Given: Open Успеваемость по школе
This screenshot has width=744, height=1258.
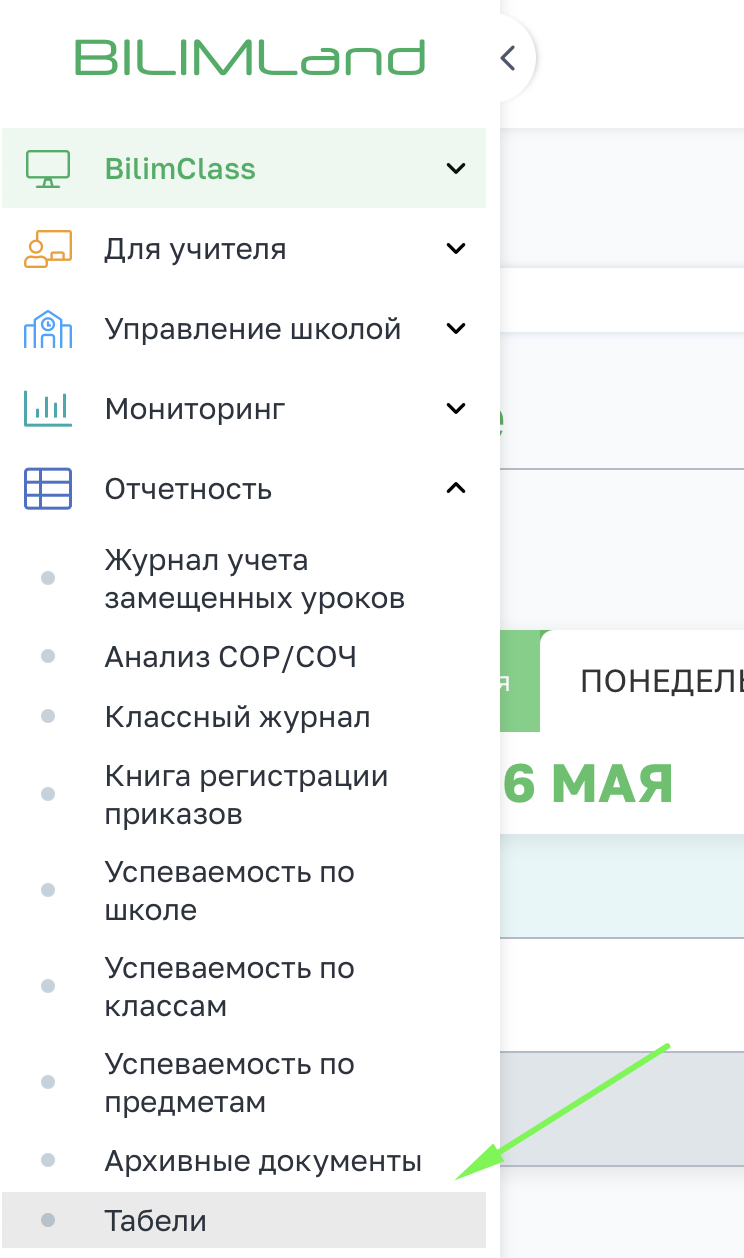Looking at the screenshot, I should [229, 891].
